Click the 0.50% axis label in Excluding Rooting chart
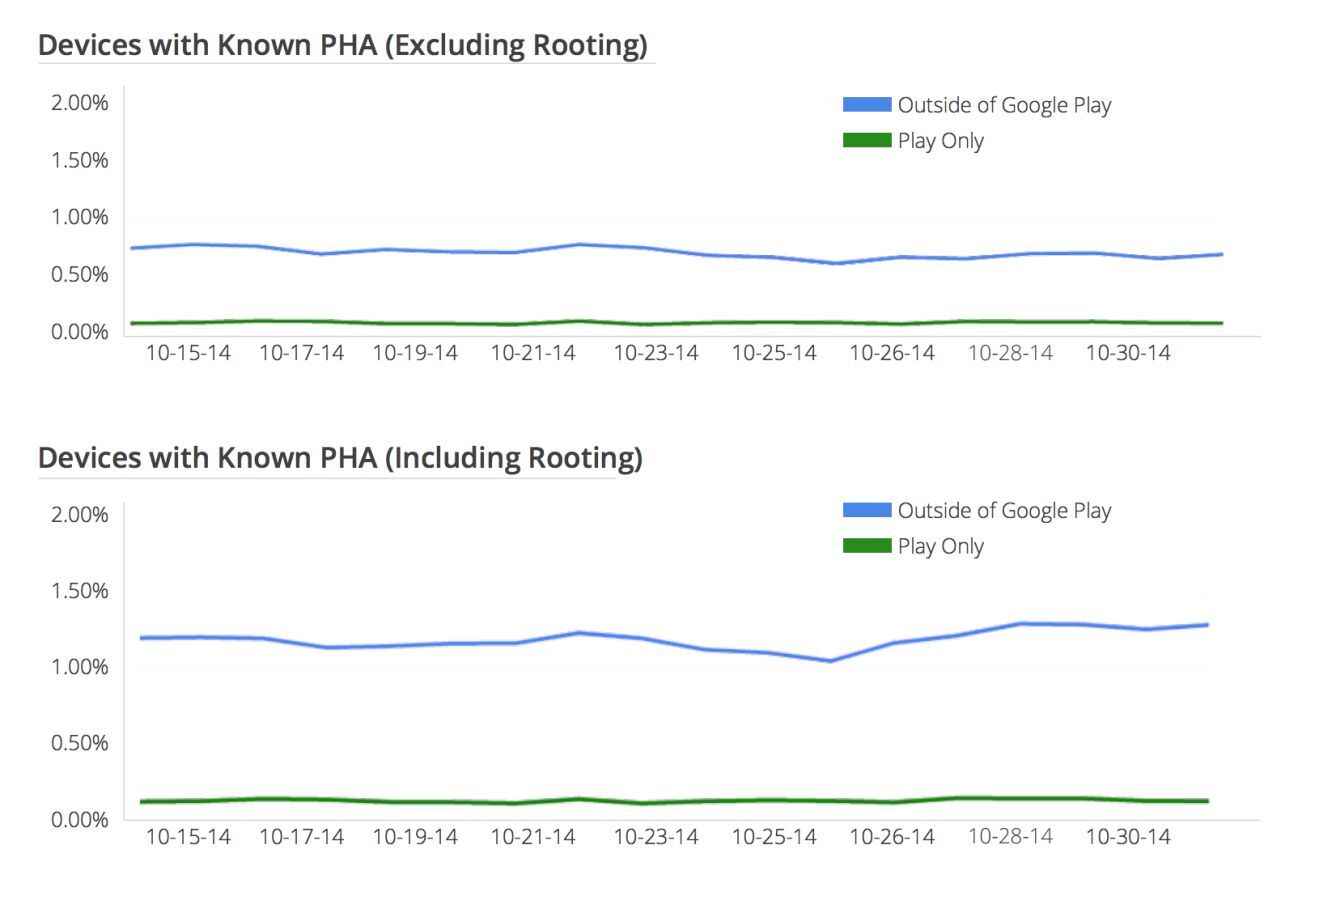The height and width of the screenshot is (900, 1319). (x=80, y=275)
